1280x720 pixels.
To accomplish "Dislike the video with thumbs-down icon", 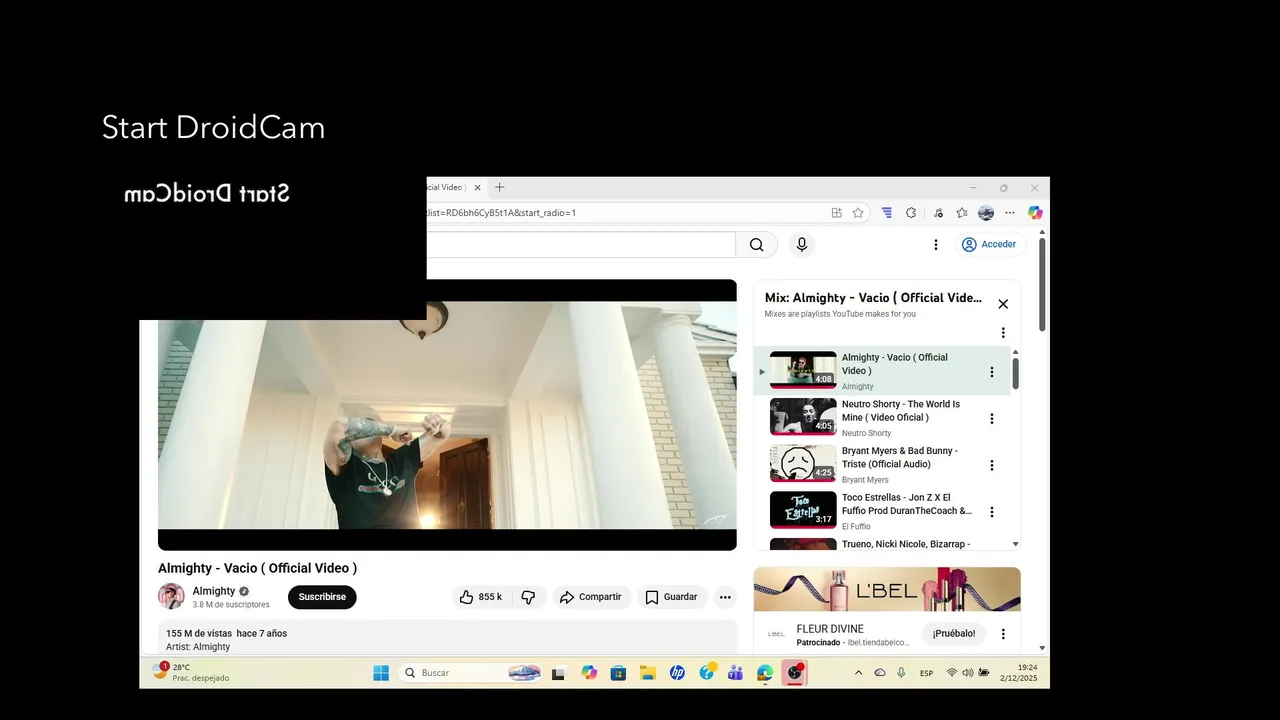I will pos(528,597).
